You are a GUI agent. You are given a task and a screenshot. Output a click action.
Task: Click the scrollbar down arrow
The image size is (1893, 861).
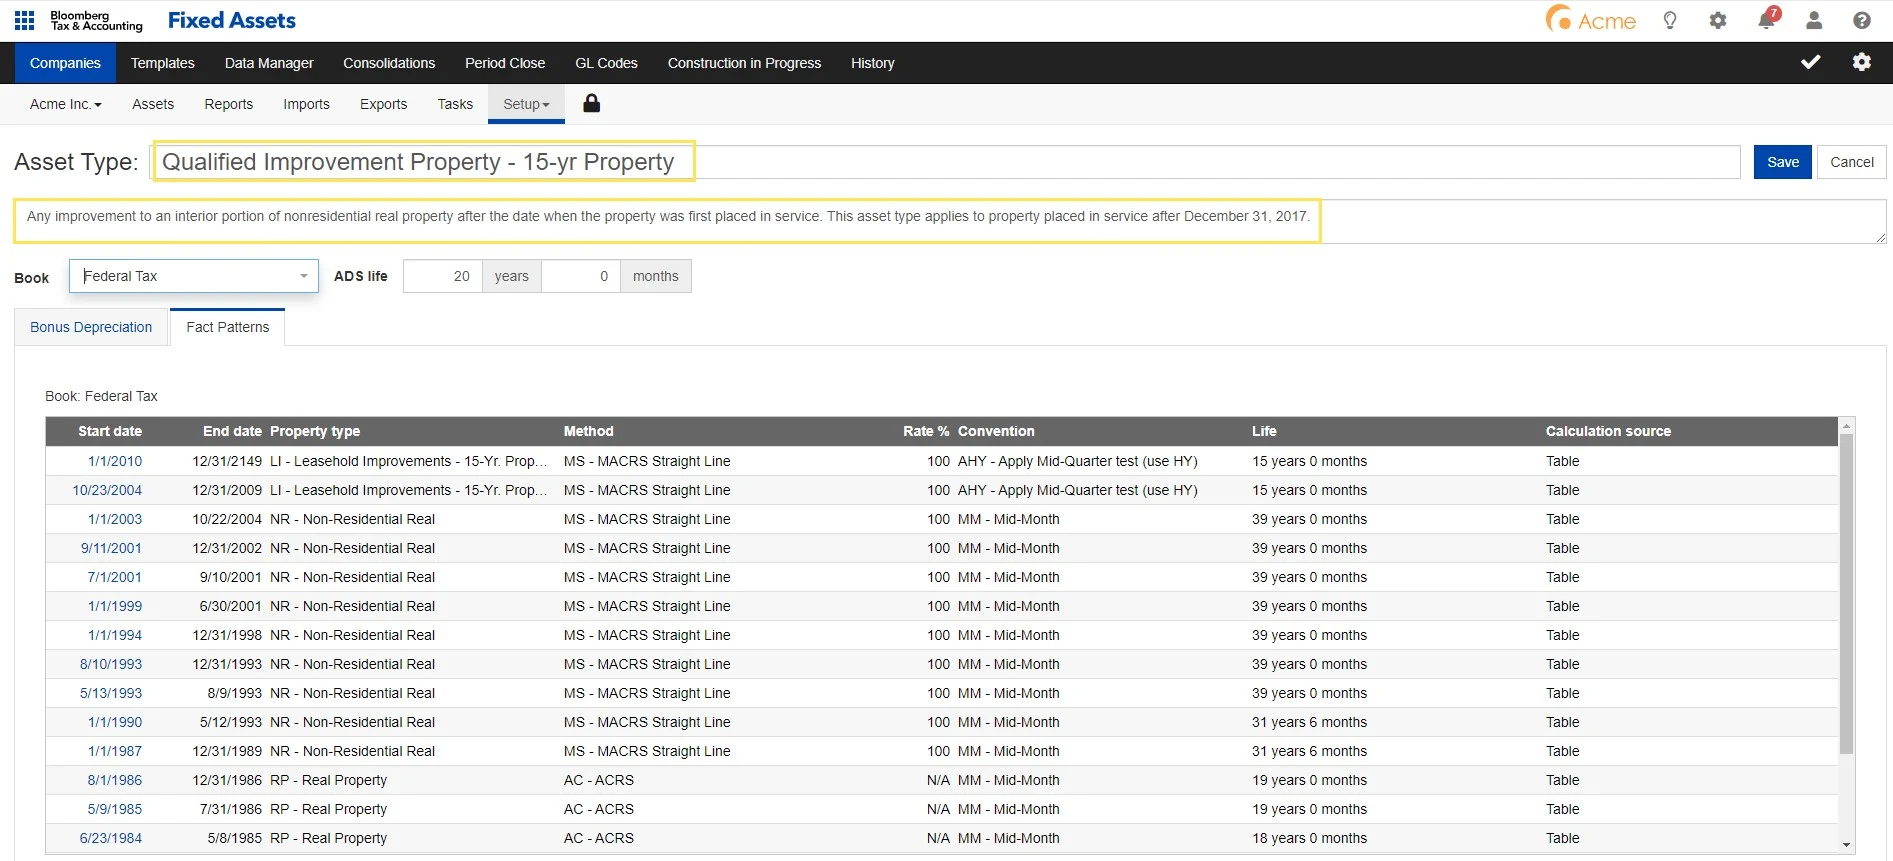pos(1847,845)
